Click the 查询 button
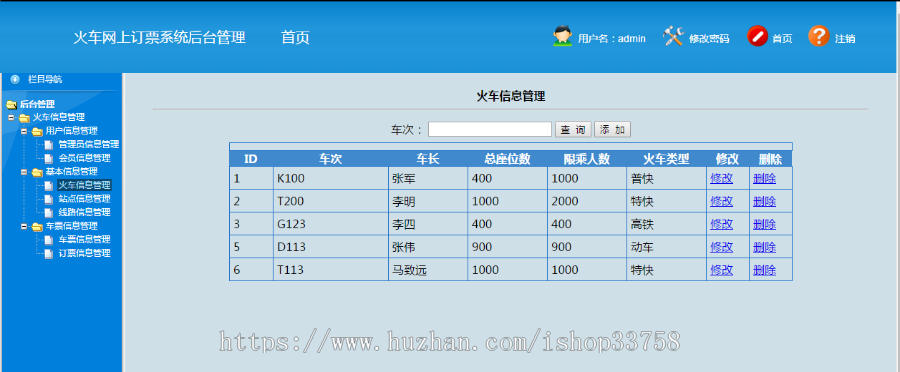The image size is (900, 372). pos(573,129)
